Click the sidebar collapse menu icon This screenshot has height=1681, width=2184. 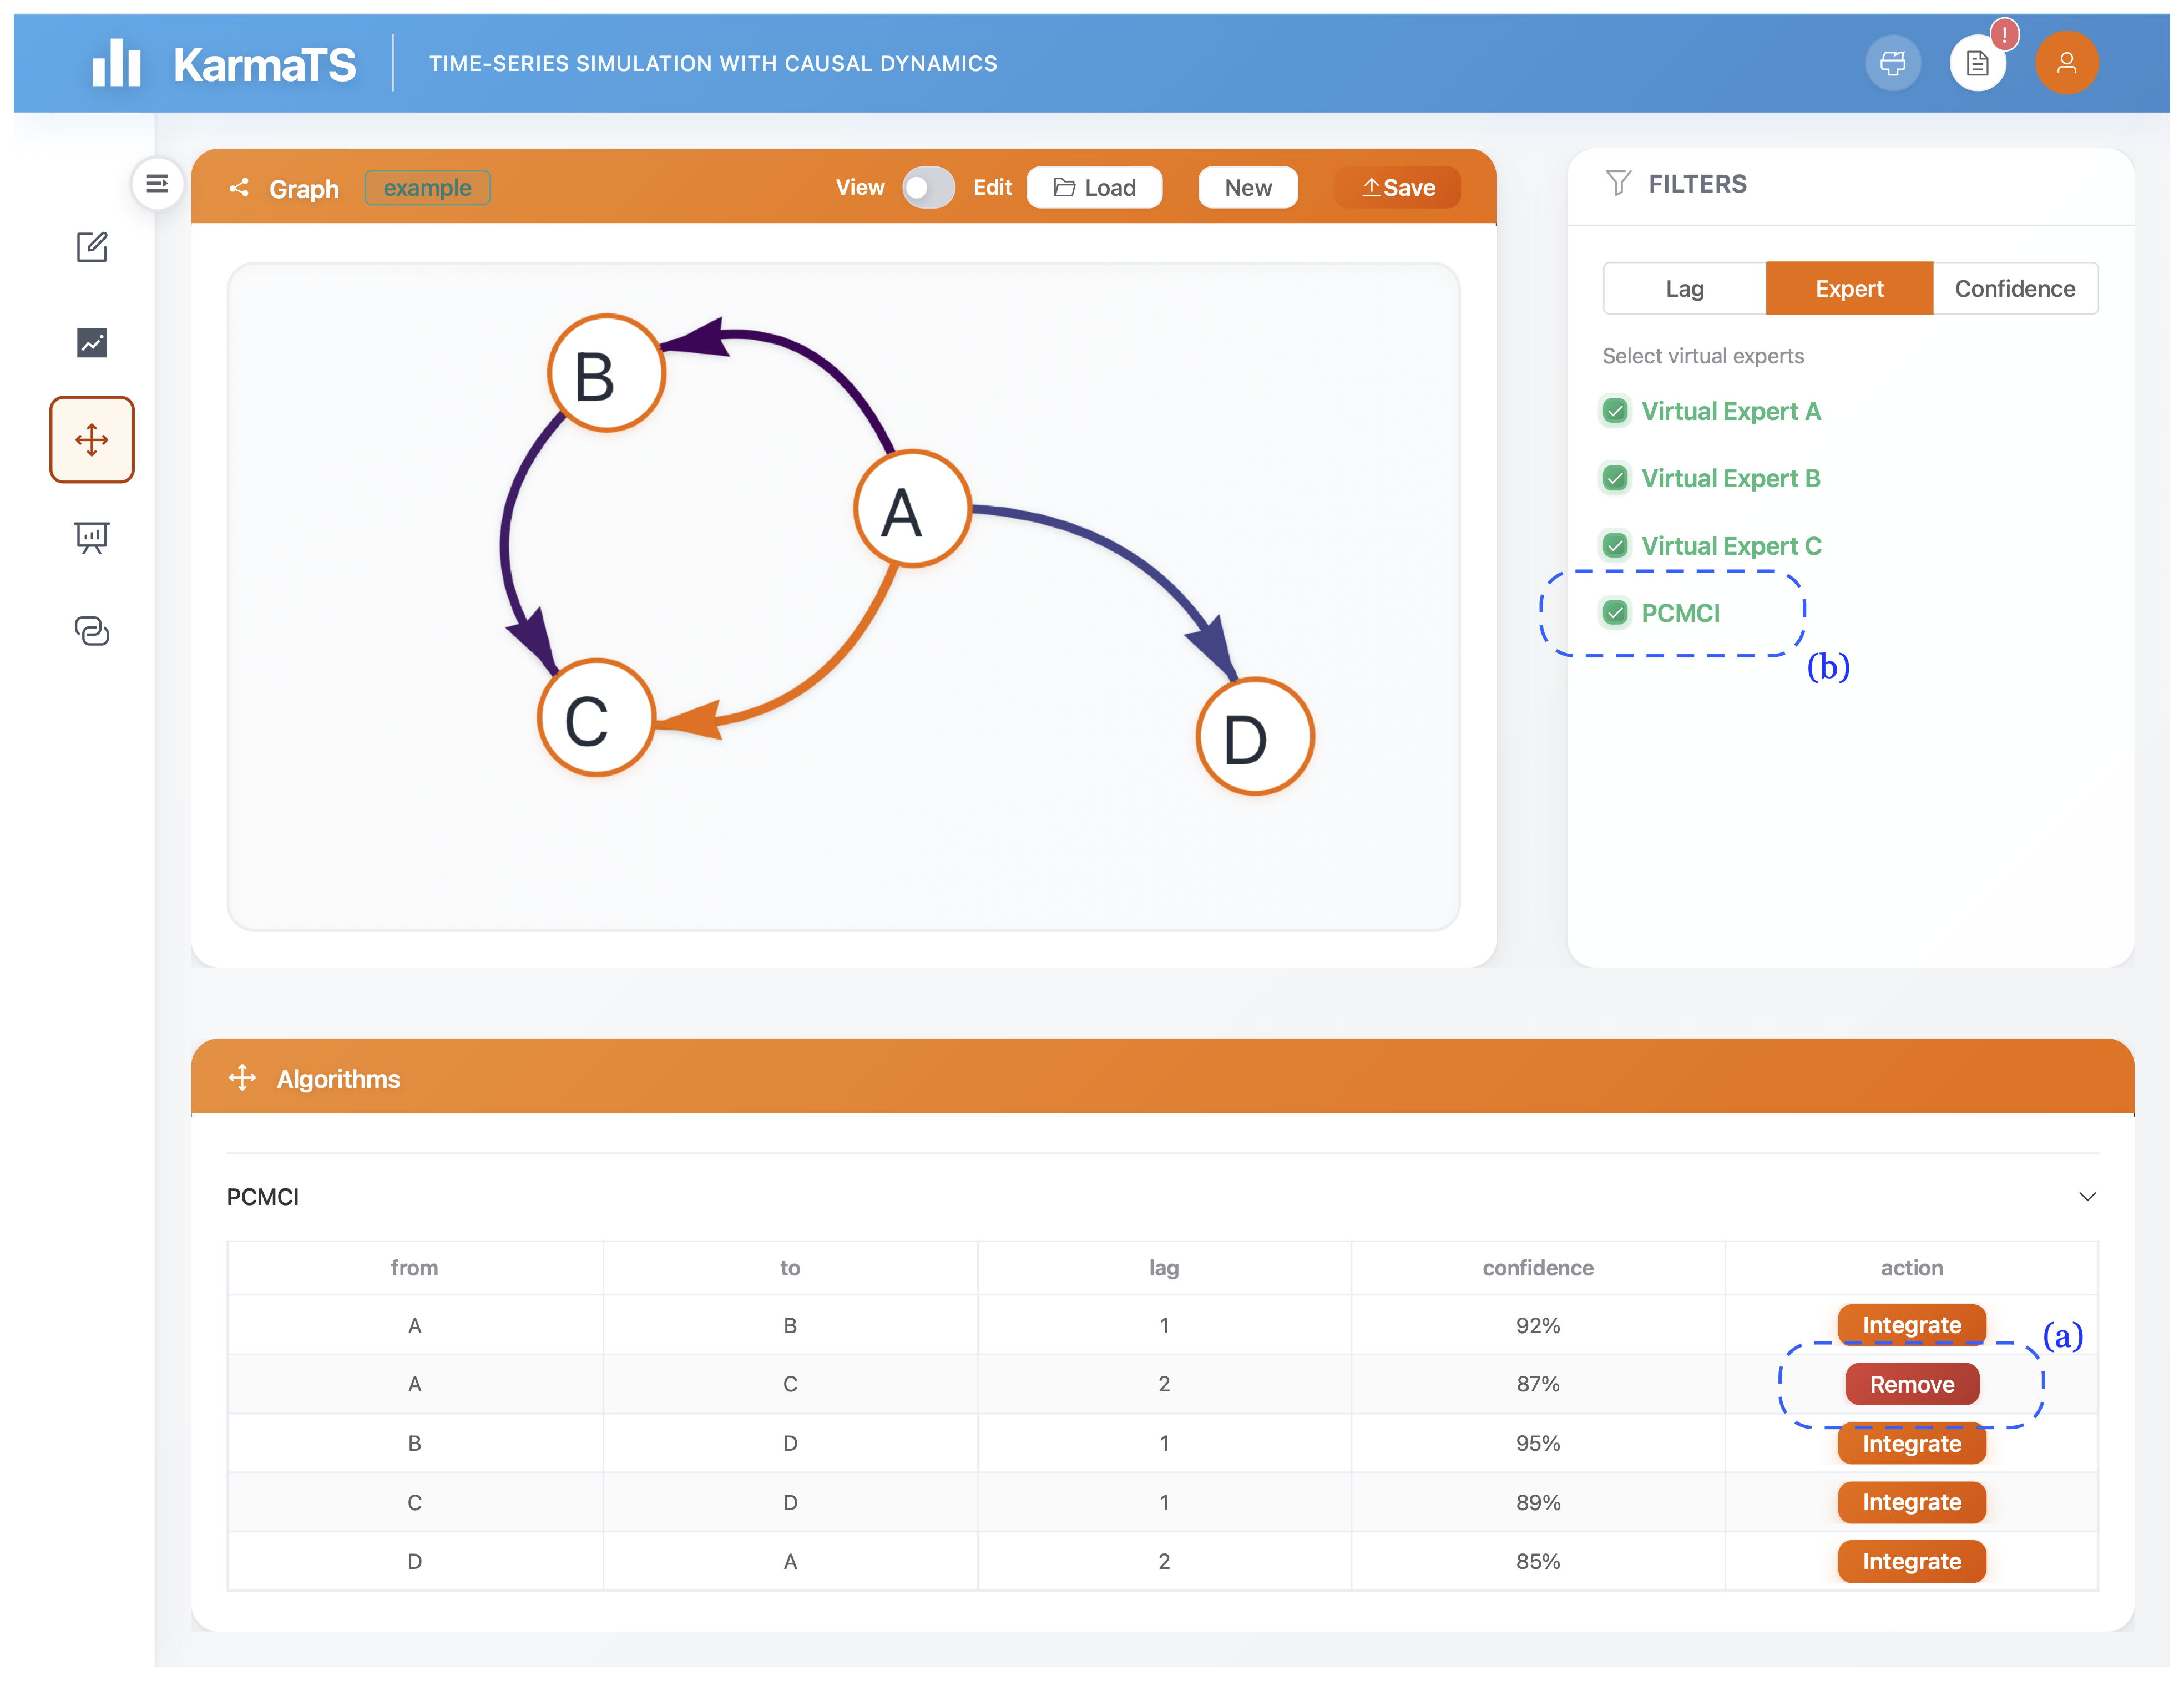[x=157, y=184]
